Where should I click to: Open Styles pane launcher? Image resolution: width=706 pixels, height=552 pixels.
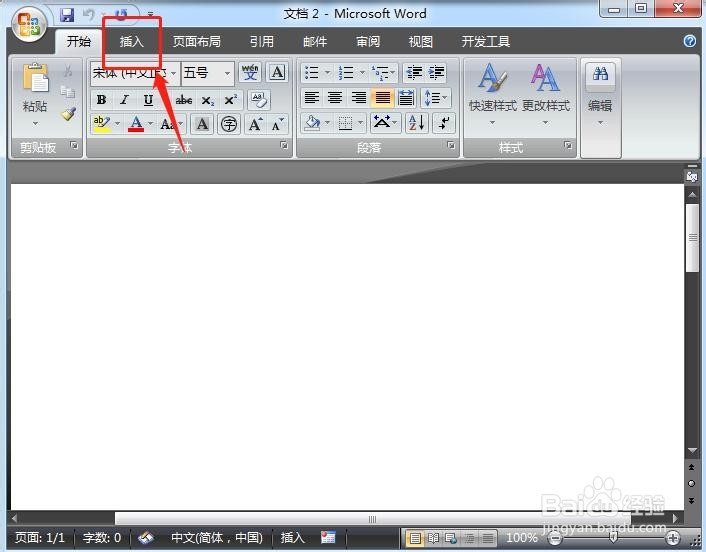(x=568, y=145)
